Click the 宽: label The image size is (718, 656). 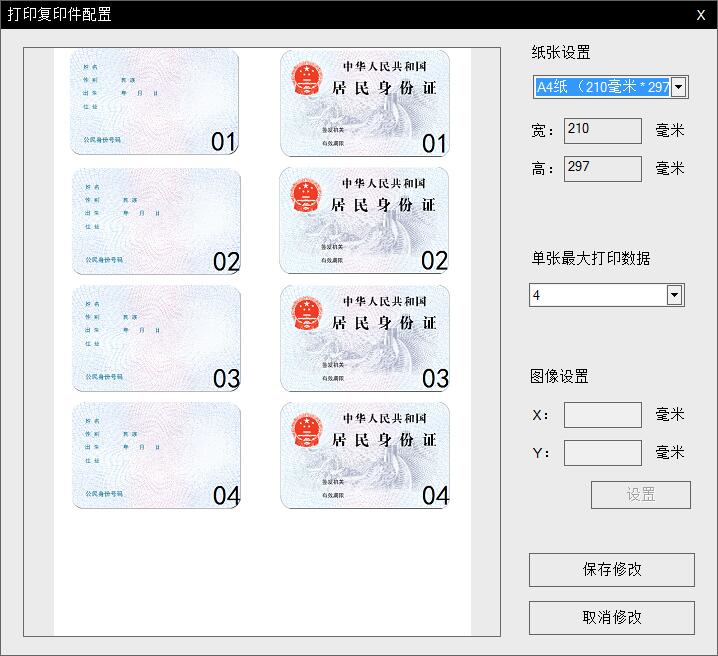(543, 131)
